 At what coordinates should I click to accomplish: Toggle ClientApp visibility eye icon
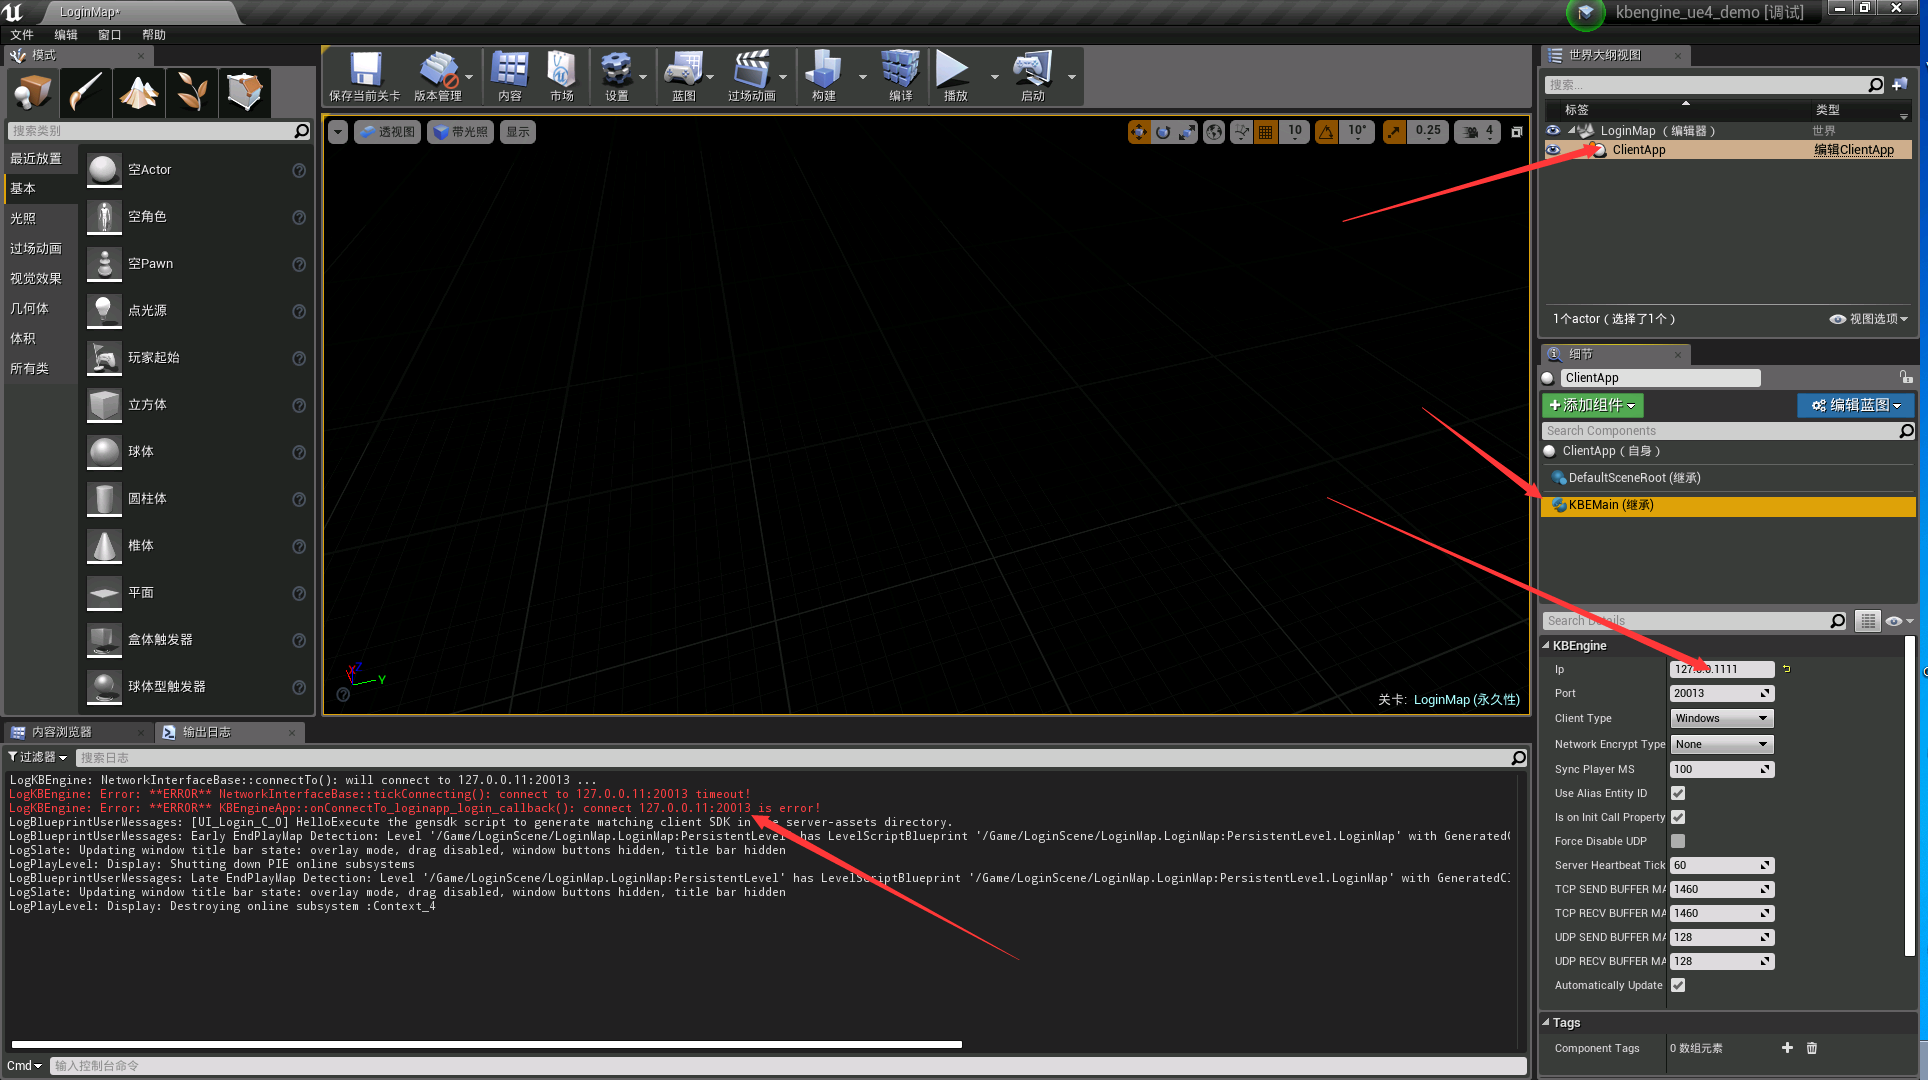[x=1553, y=150]
